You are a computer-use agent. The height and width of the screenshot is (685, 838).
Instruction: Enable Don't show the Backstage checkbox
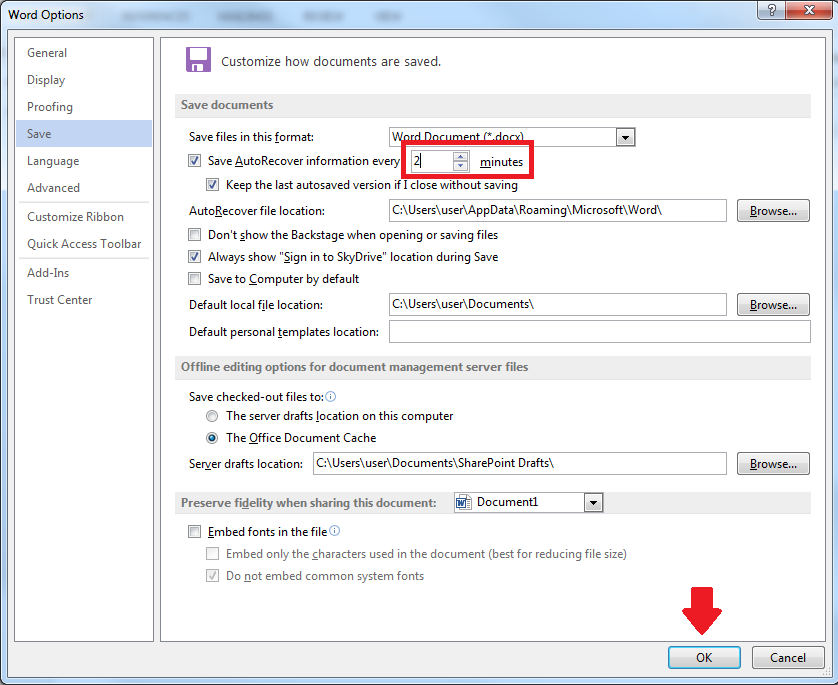pyautogui.click(x=195, y=235)
